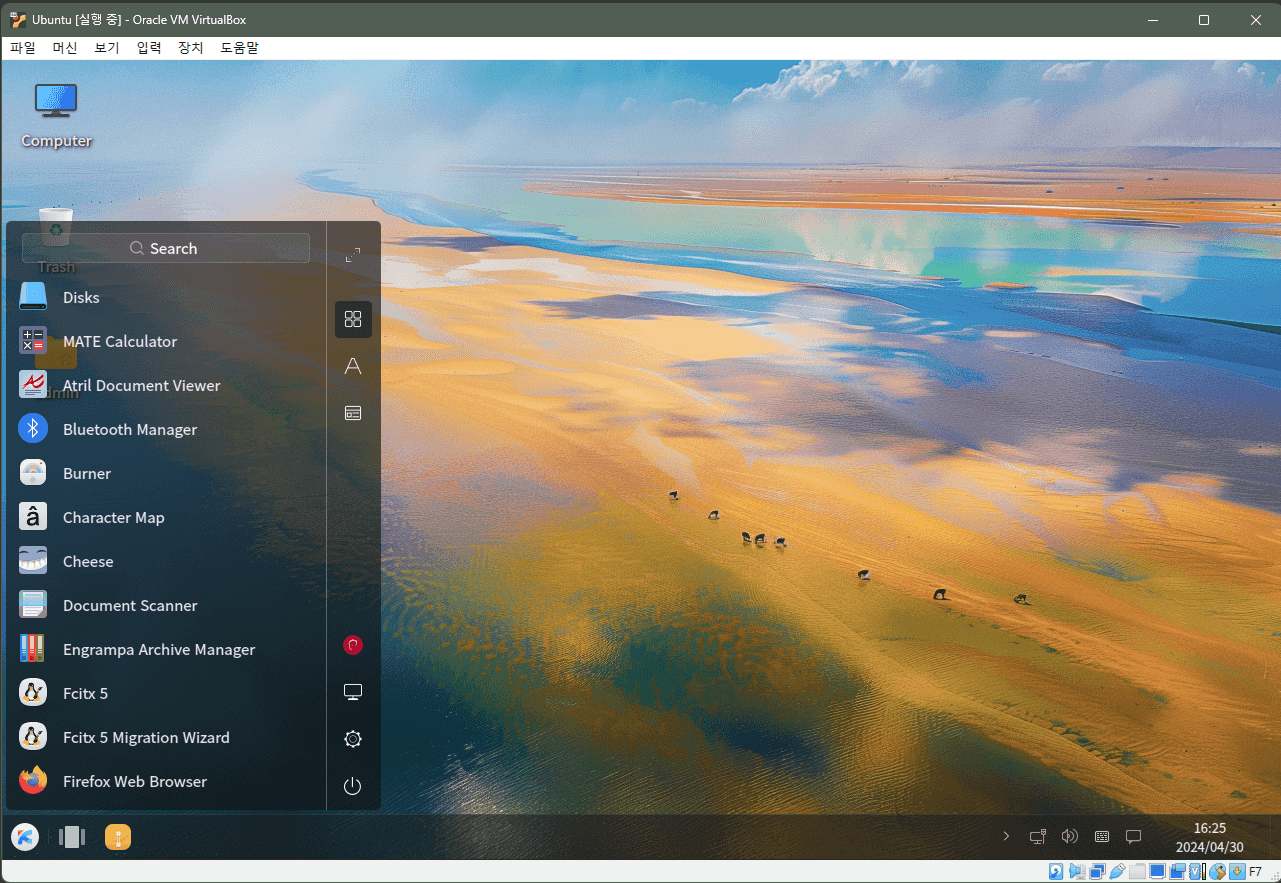Switch to category app view
The image size is (1281, 883).
353,412
